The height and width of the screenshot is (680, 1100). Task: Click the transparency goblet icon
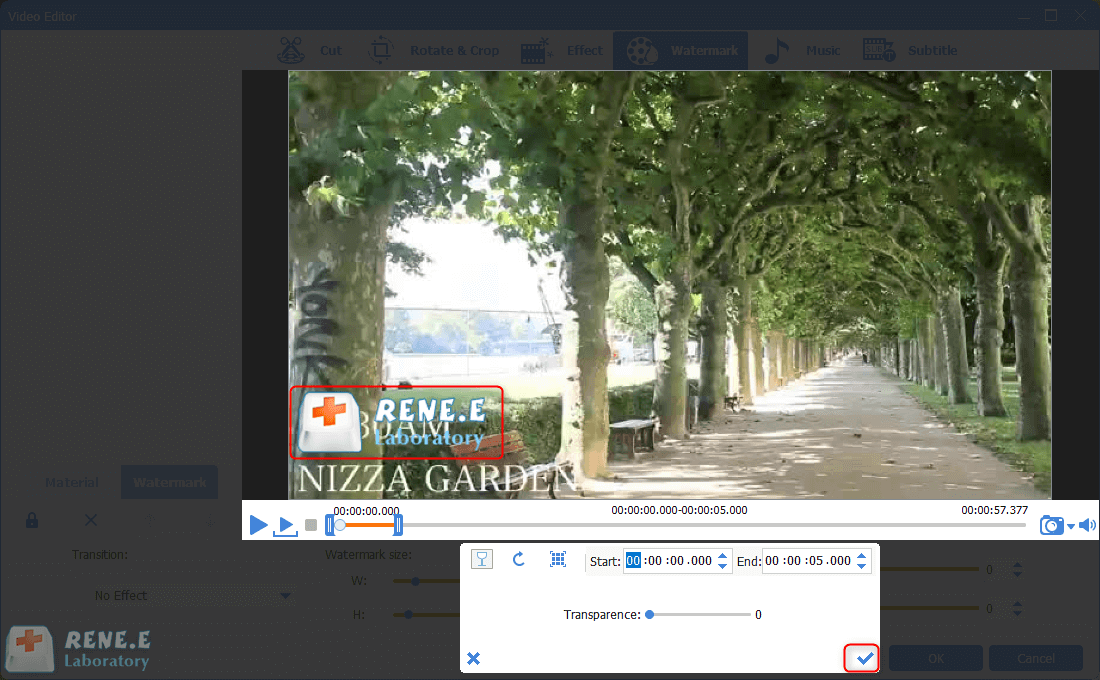point(482,560)
